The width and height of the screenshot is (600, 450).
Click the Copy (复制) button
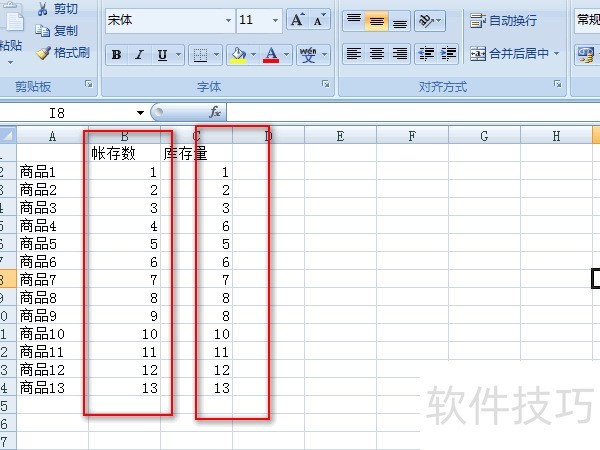57,31
